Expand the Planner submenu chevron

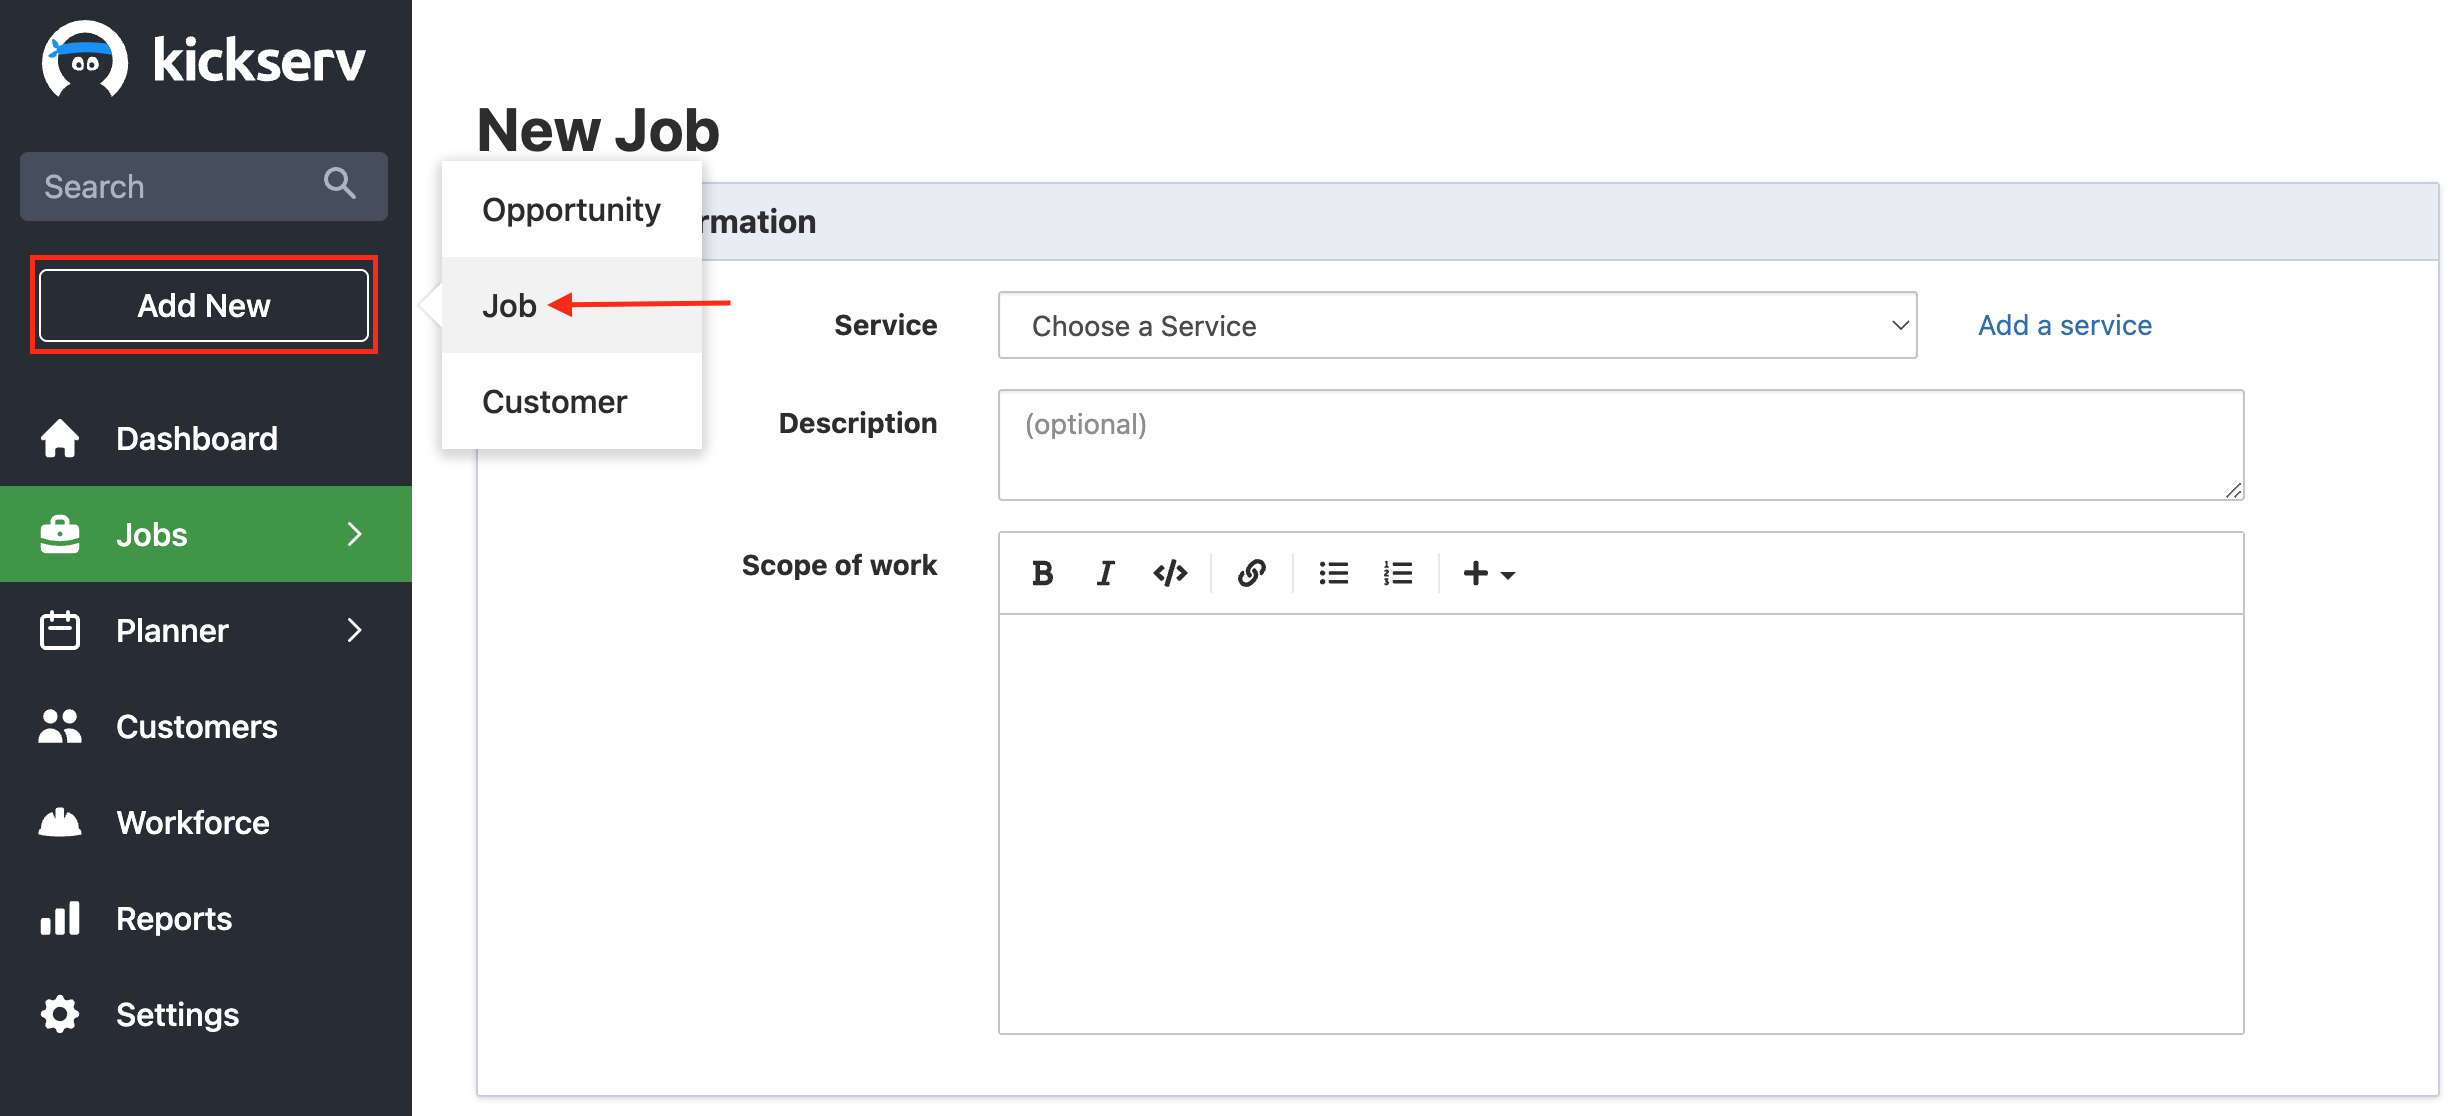(354, 630)
